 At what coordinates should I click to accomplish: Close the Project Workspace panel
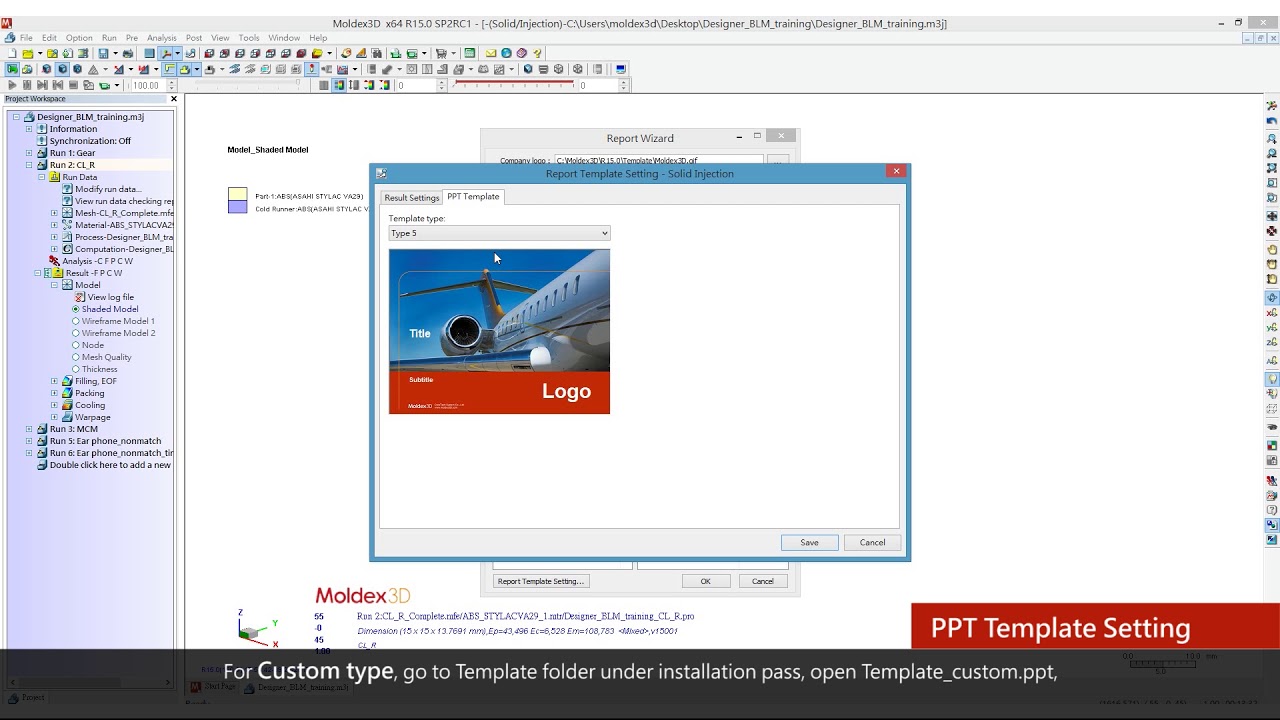click(x=173, y=99)
